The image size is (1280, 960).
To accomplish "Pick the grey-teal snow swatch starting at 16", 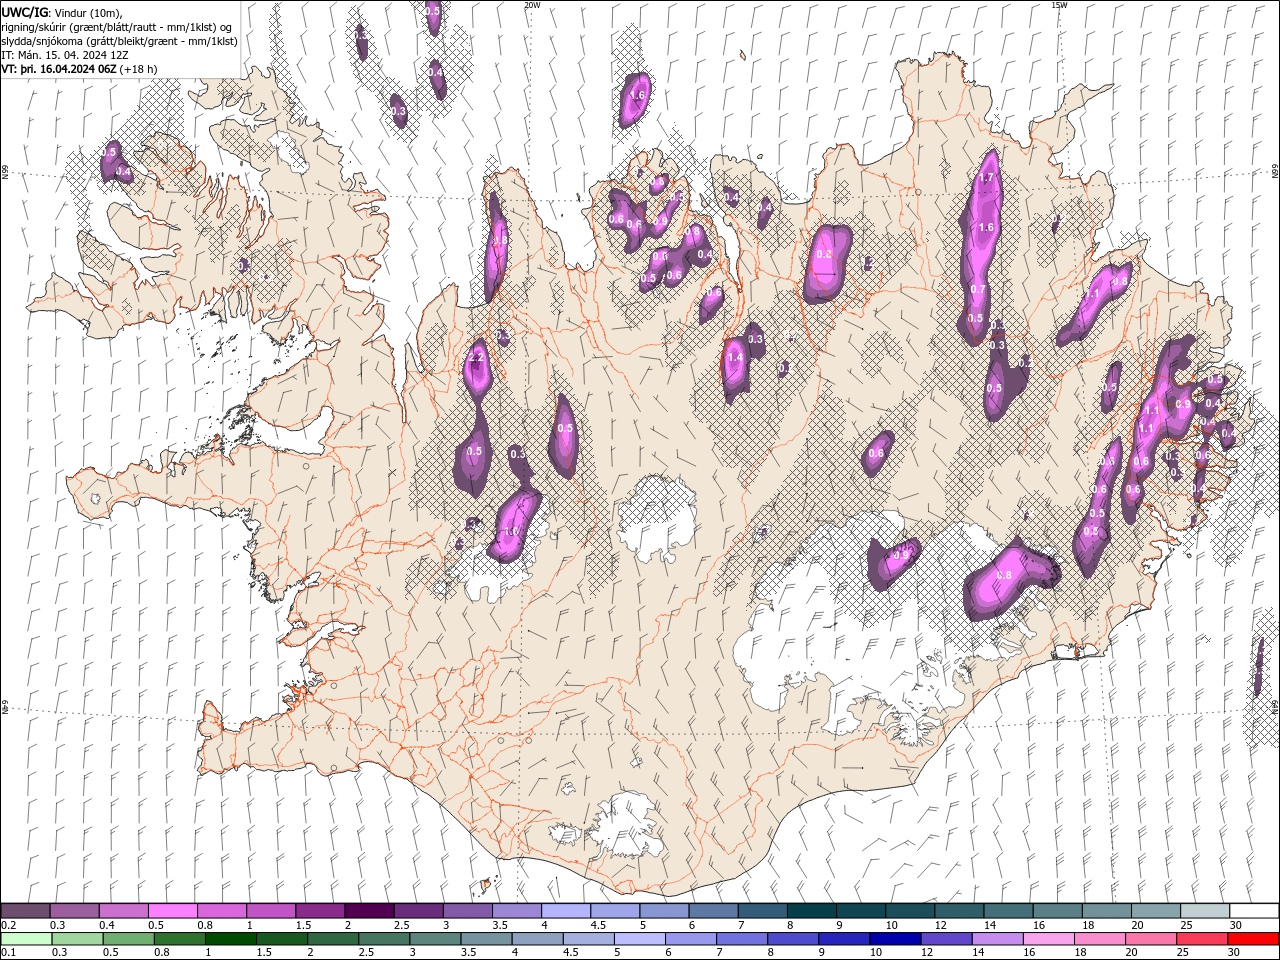I will click(x=1057, y=910).
